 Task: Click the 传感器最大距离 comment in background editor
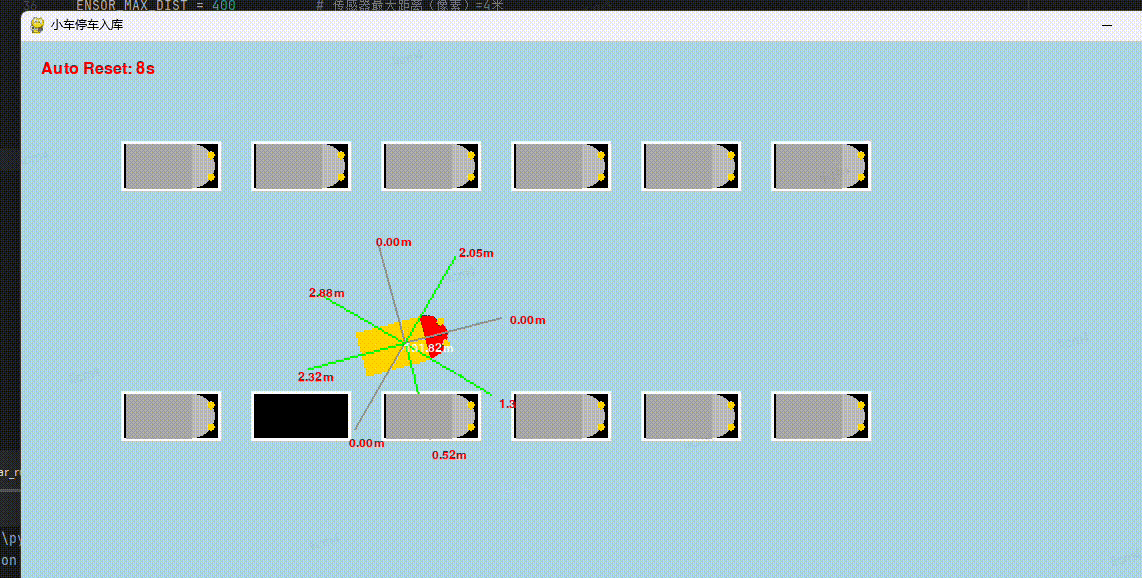[409, 6]
